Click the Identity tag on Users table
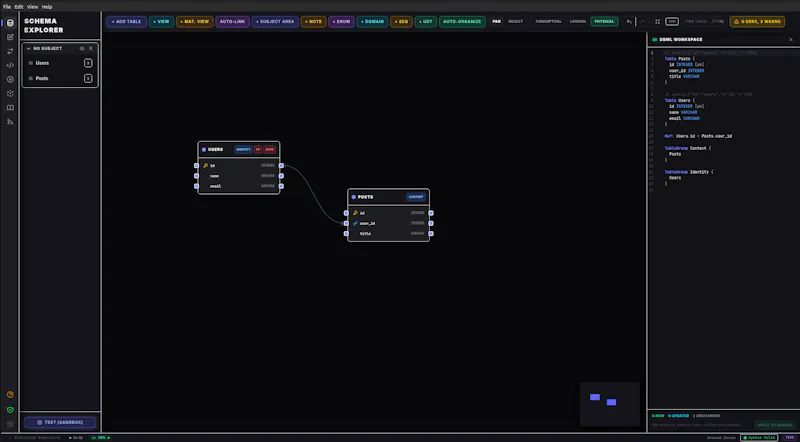Image resolution: width=800 pixels, height=442 pixels. click(x=243, y=150)
